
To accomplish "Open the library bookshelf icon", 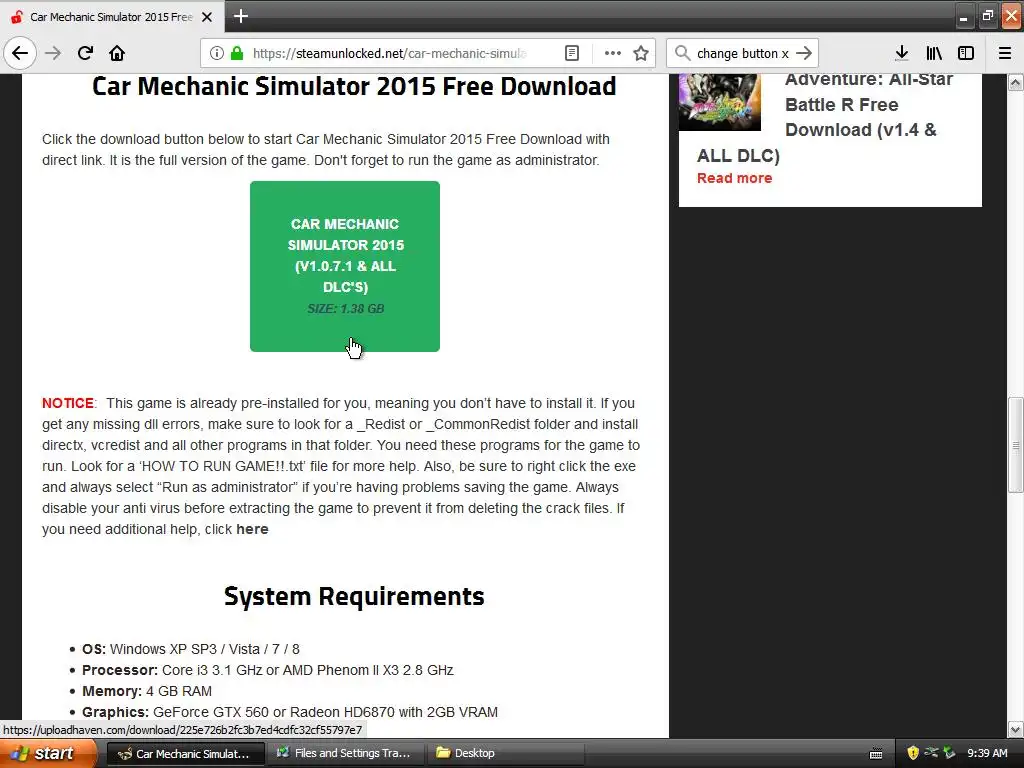I will pyautogui.click(x=934, y=53).
